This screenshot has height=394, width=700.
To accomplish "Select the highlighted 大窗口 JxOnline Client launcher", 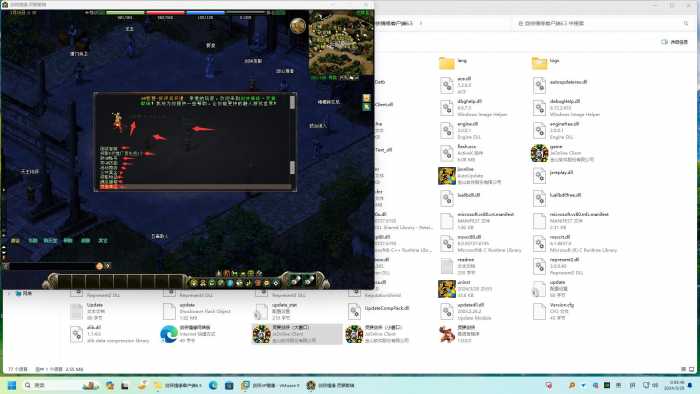I will tap(297, 334).
